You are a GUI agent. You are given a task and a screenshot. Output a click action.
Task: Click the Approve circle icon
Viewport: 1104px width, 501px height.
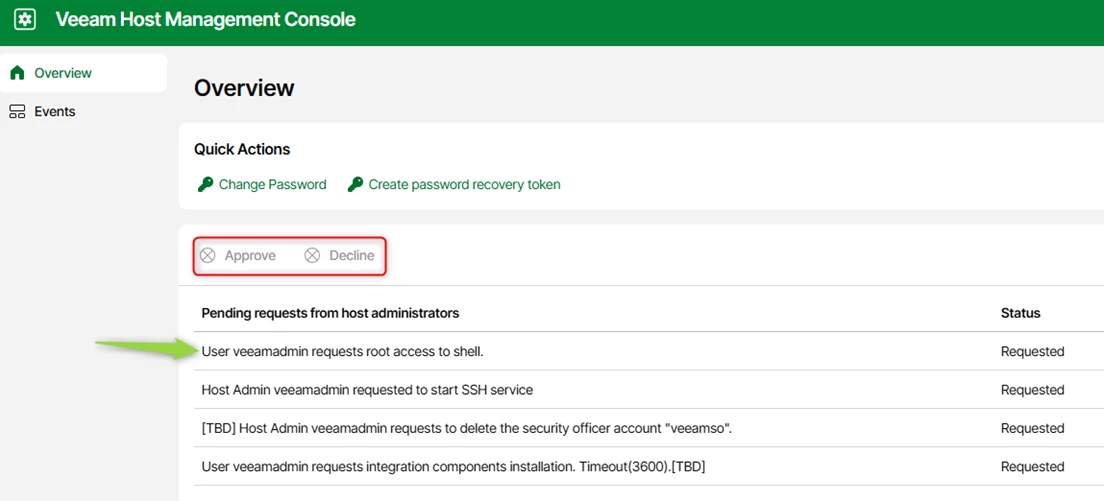click(x=208, y=256)
